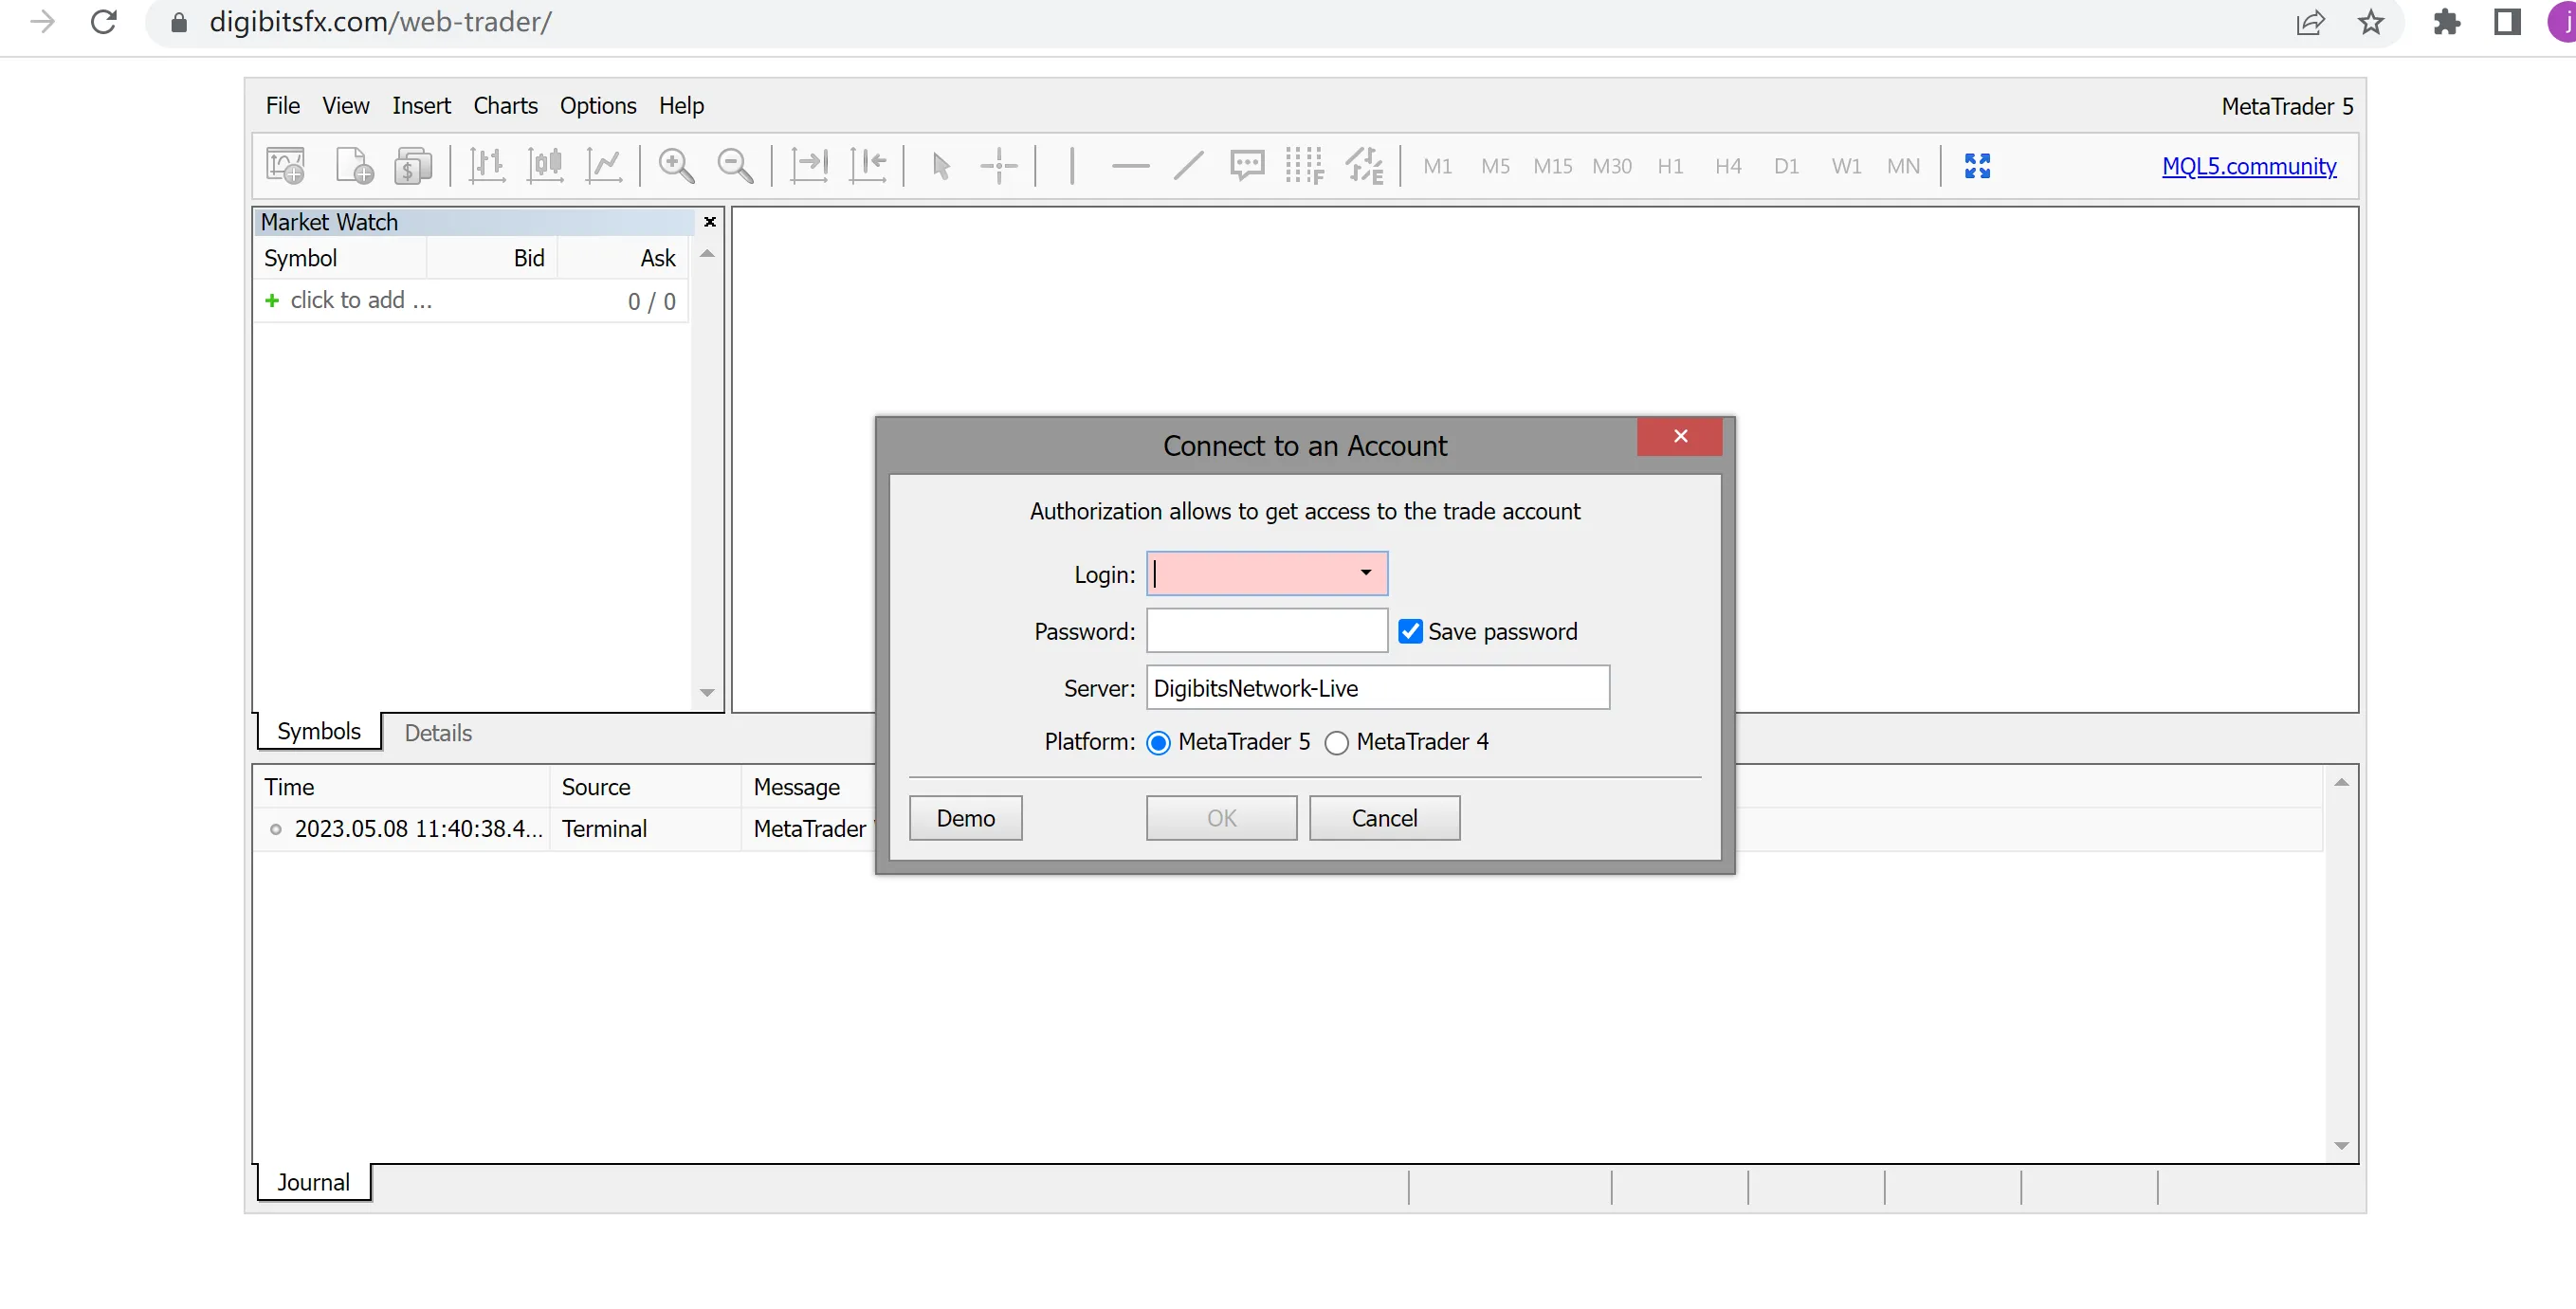Viewport: 2576px width, 1309px height.
Task: Select MetaTrader 4 platform radio button
Action: tap(1336, 743)
